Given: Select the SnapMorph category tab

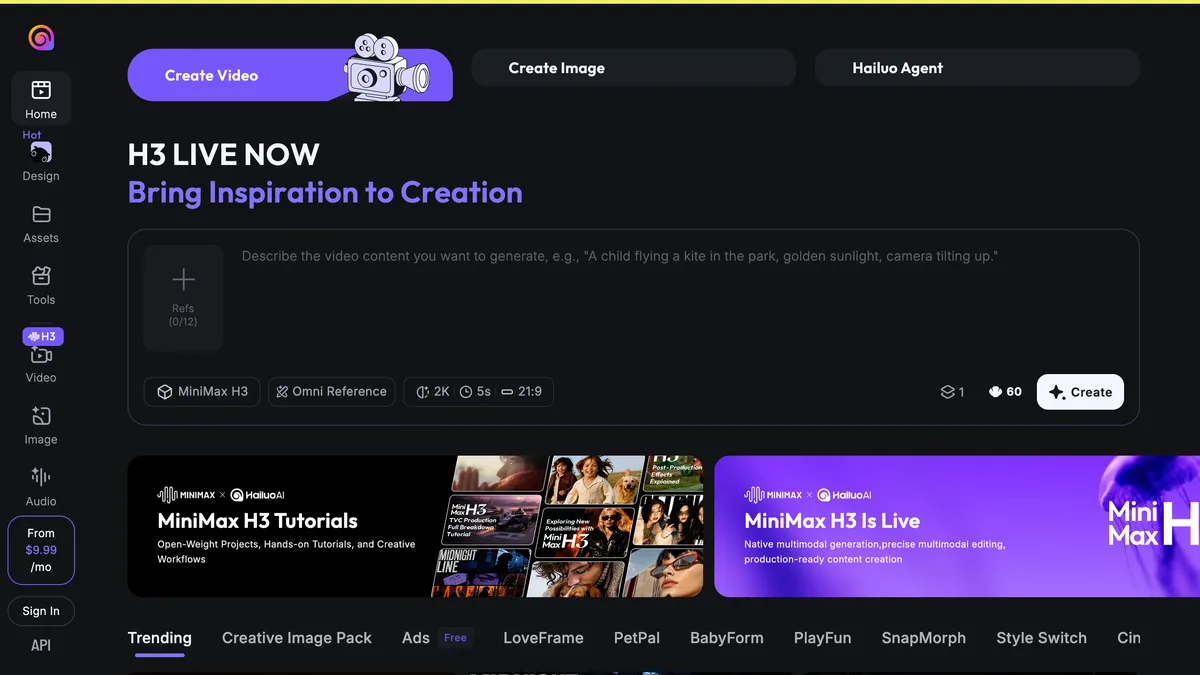Looking at the screenshot, I should (x=924, y=638).
